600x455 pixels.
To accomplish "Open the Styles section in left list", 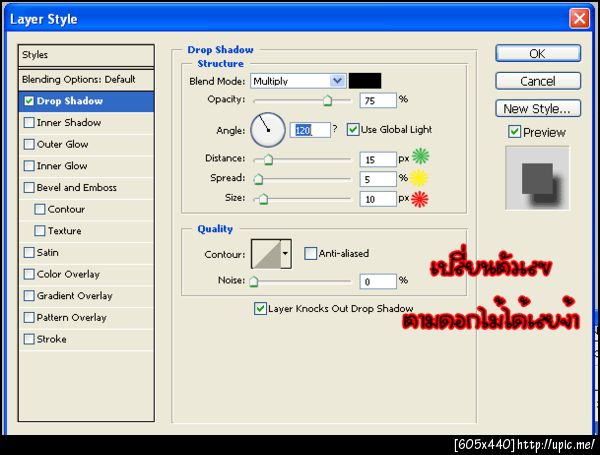I will [x=86, y=55].
